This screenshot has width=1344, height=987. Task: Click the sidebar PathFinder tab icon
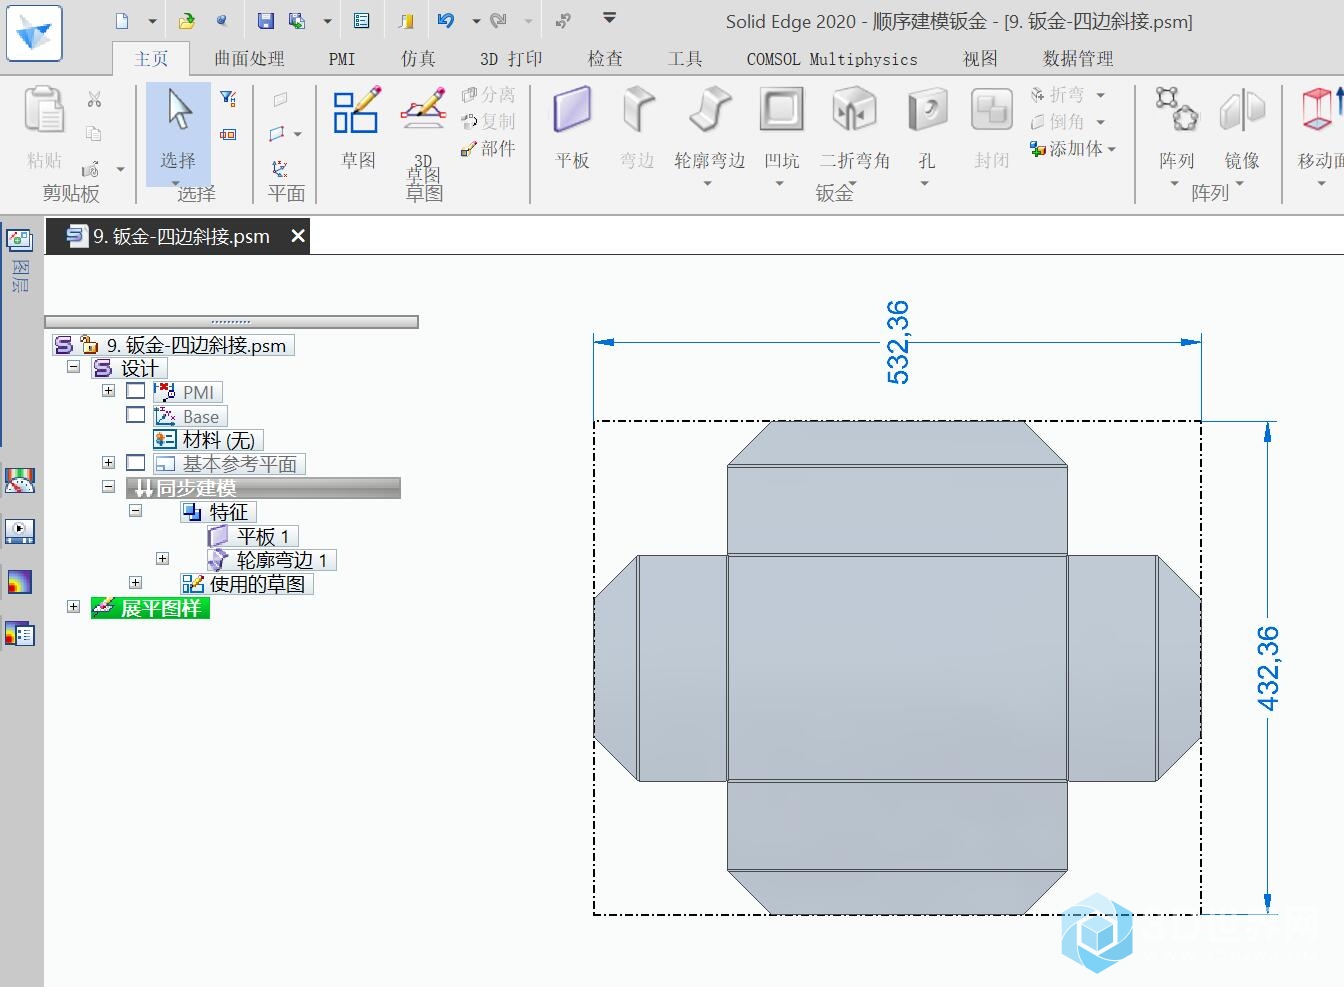[19, 240]
